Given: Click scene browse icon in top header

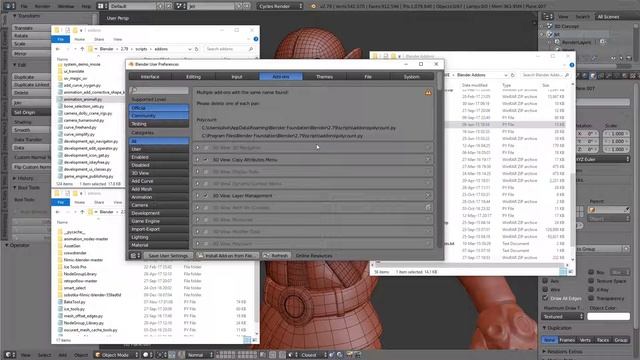Looking at the screenshot, I should coord(180,6).
